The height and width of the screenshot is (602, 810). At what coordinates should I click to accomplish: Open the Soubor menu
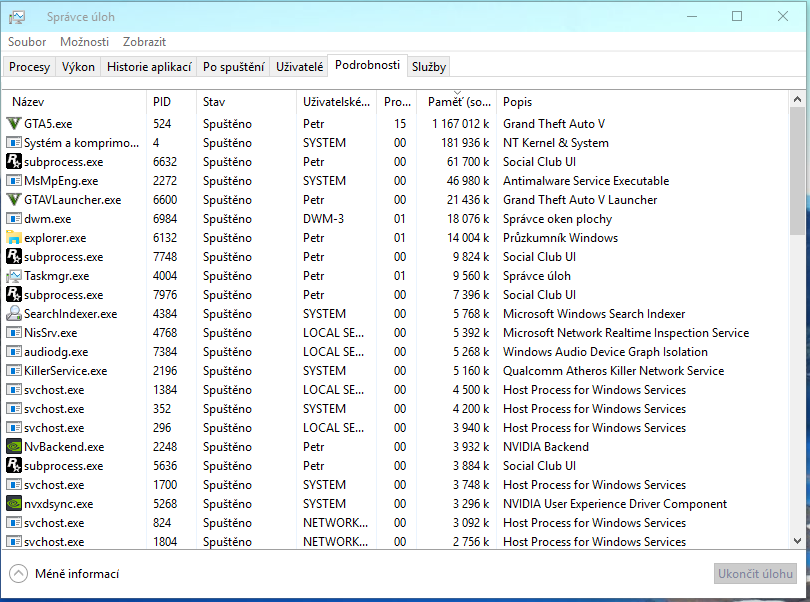(x=27, y=42)
